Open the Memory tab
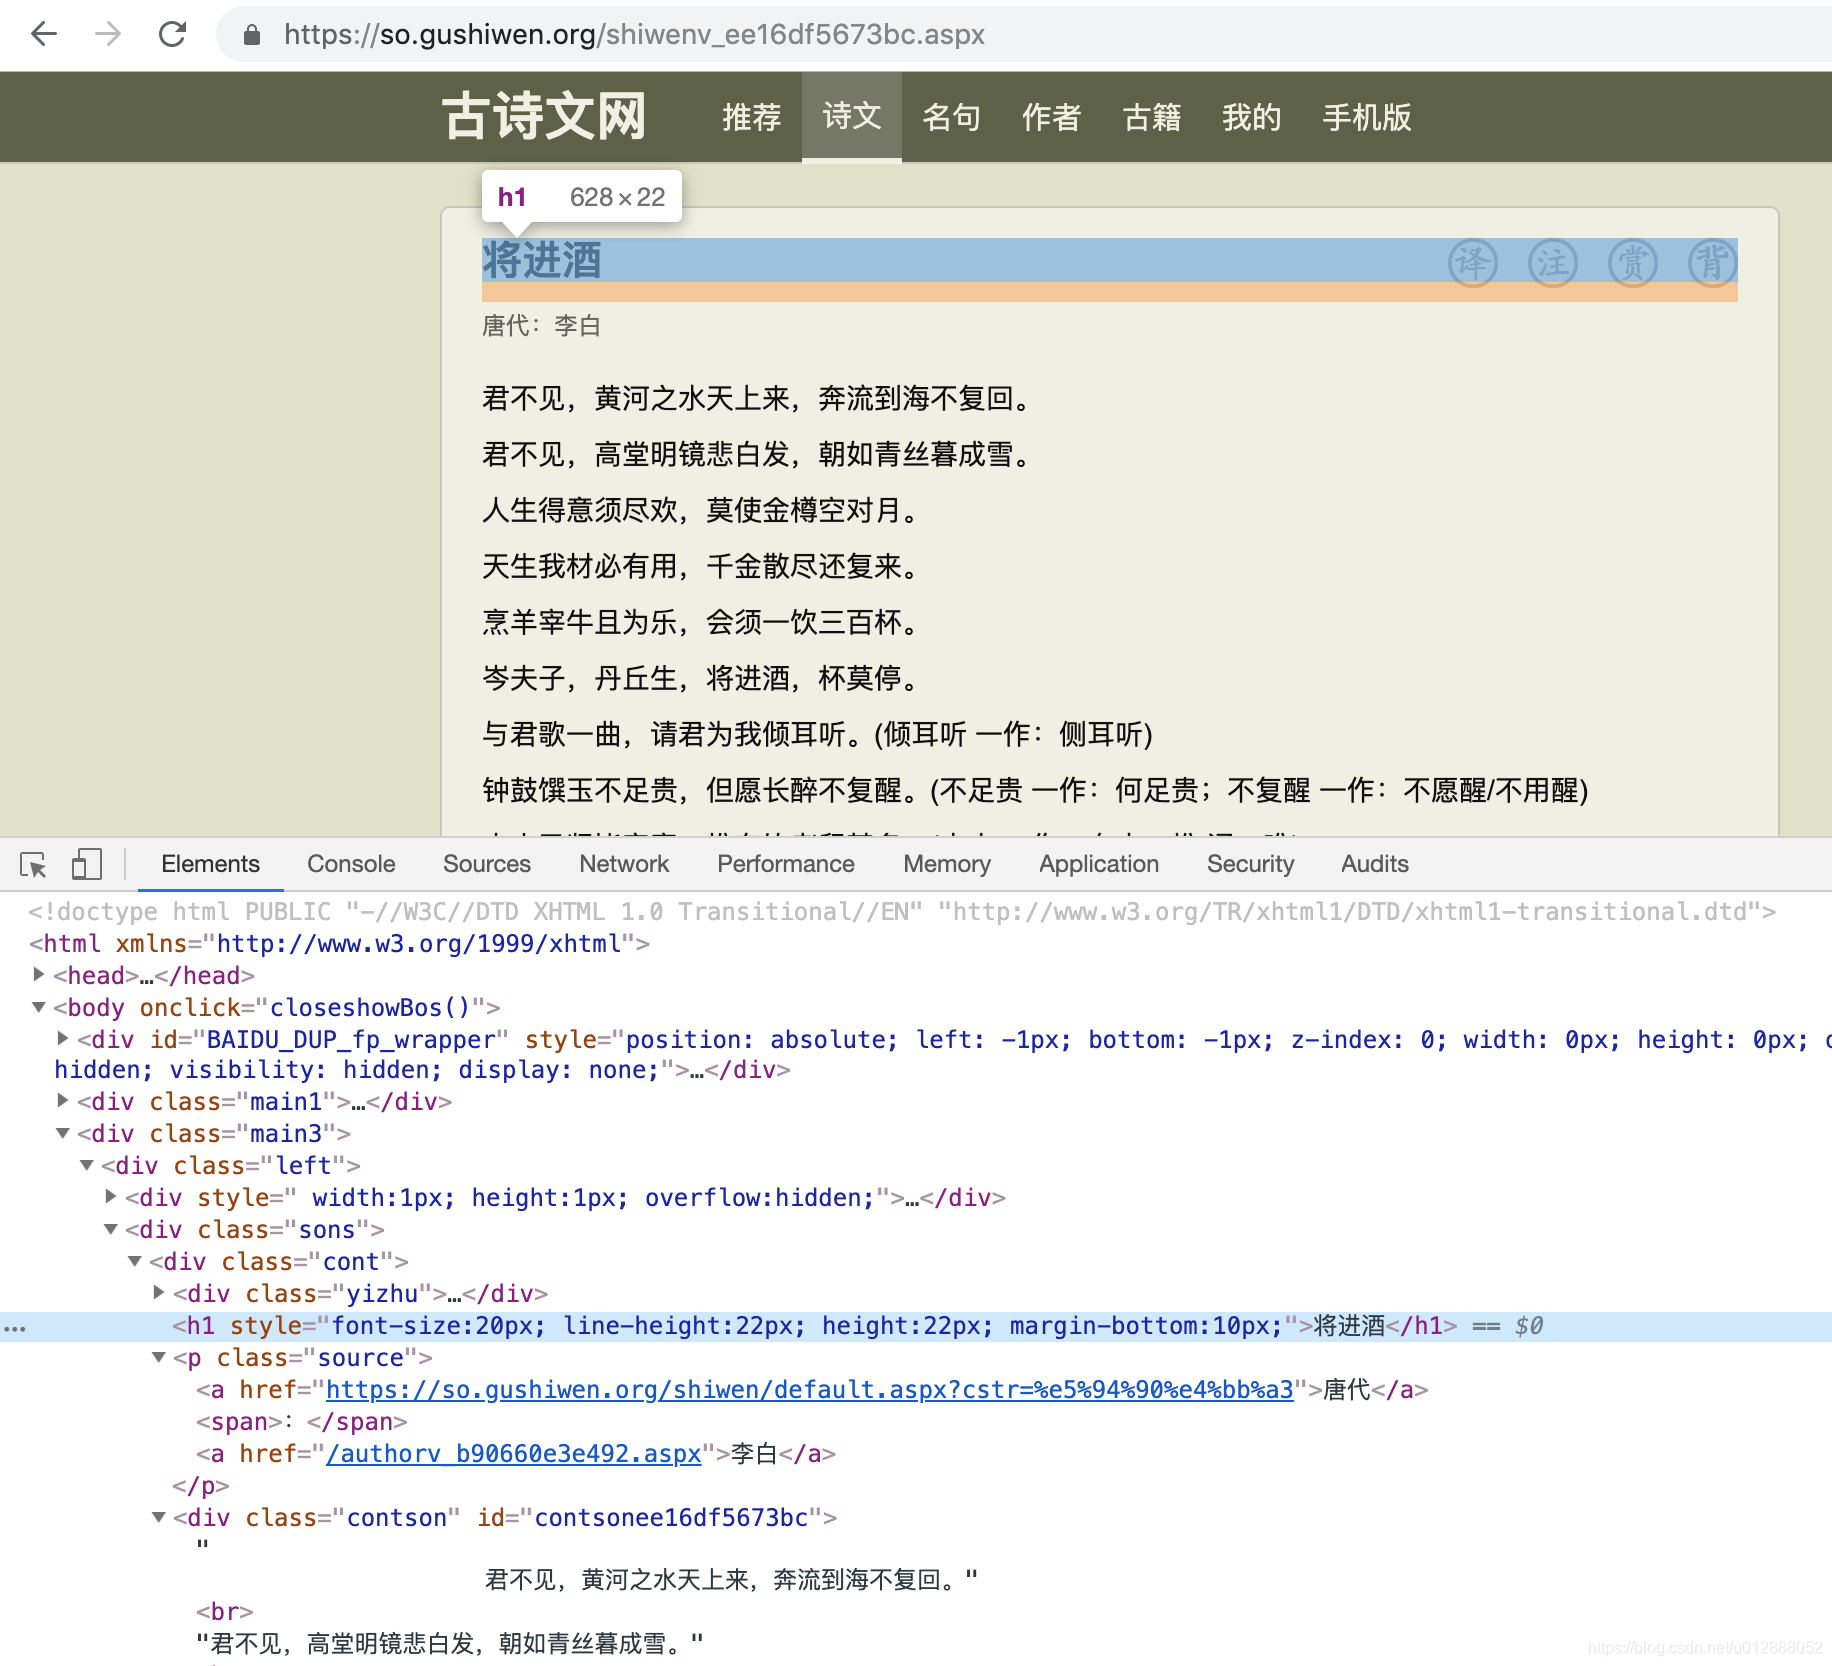Viewport: 1832px width, 1666px height. (x=947, y=864)
